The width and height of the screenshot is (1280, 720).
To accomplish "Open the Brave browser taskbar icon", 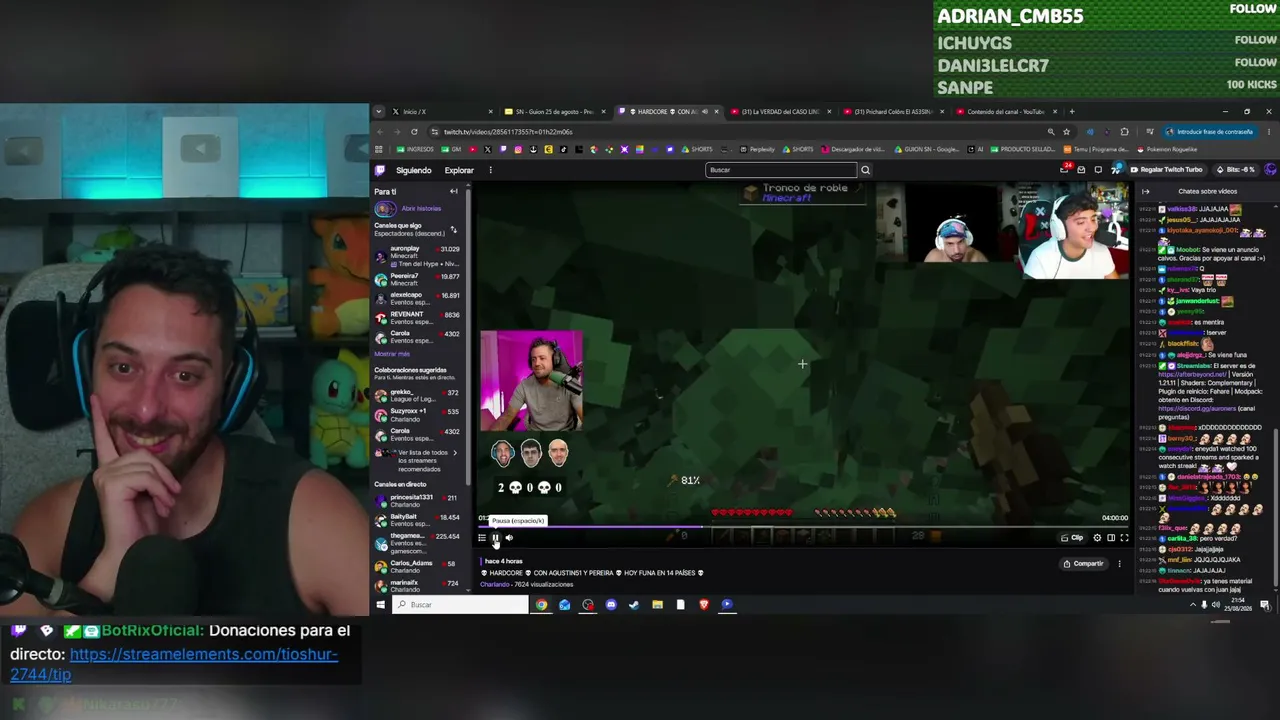I will click(704, 605).
